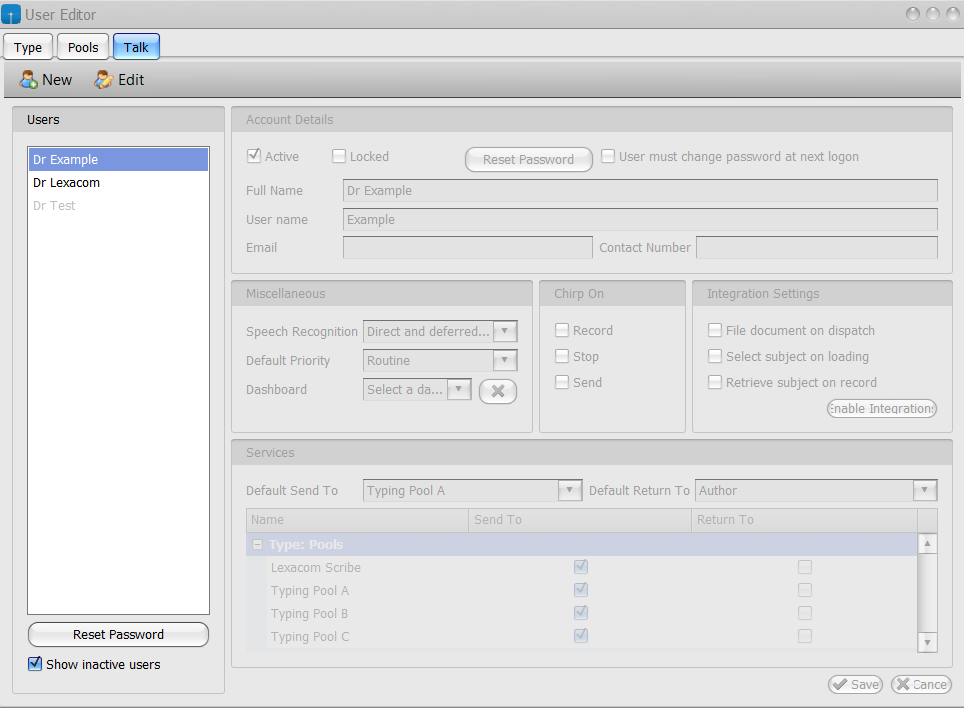Toggle Return To for Typing Pool A

[x=805, y=590]
